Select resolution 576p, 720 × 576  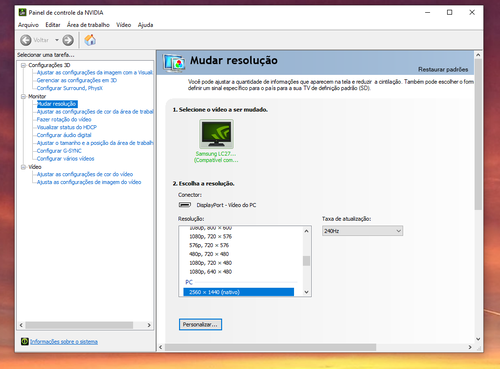point(209,245)
